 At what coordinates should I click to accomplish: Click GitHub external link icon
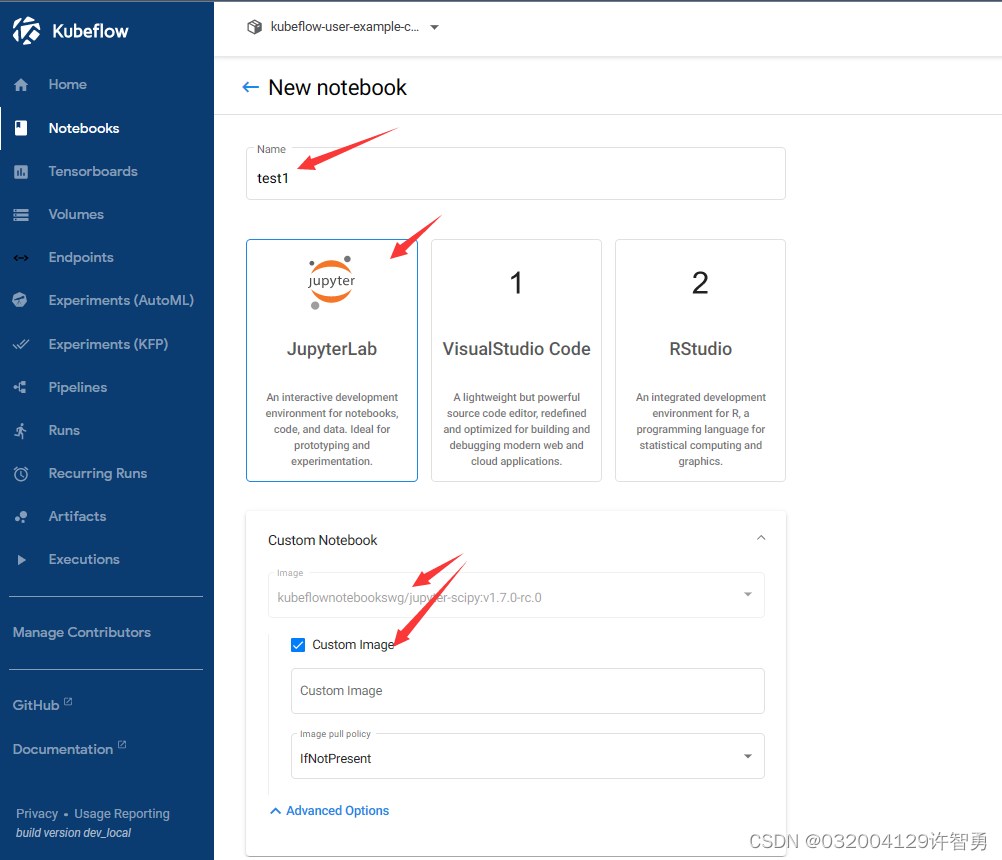point(68,702)
